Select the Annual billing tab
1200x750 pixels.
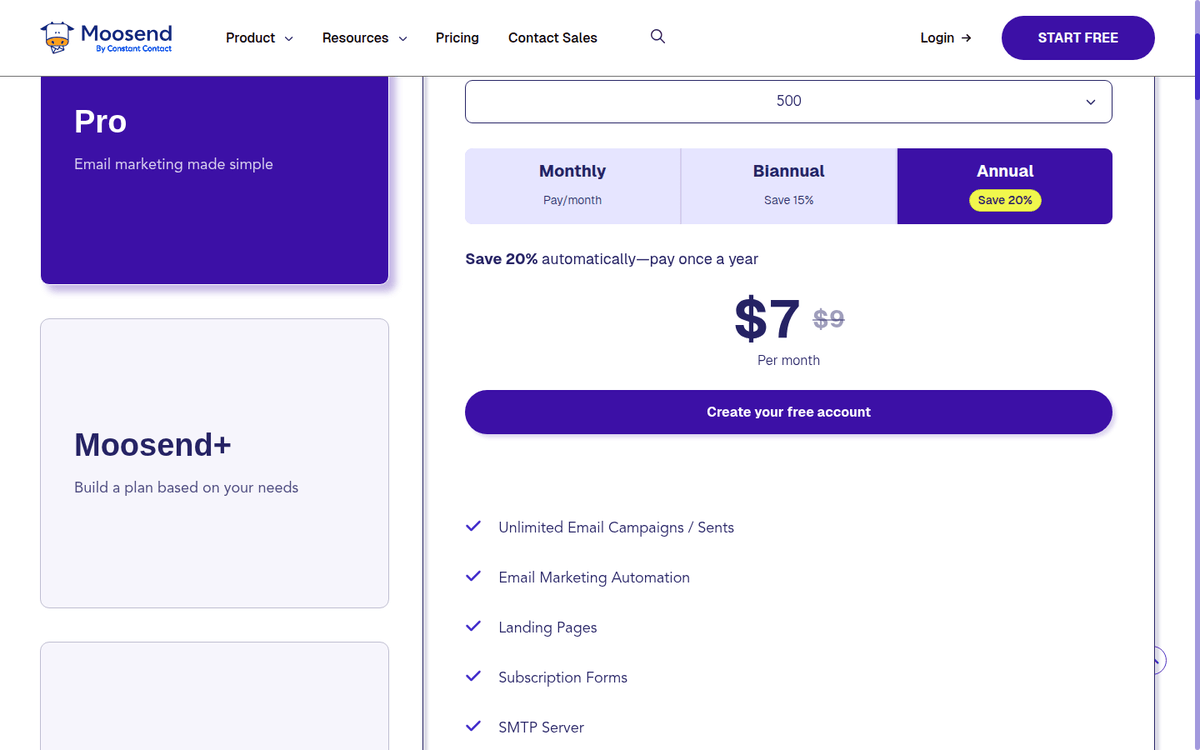coord(1005,186)
